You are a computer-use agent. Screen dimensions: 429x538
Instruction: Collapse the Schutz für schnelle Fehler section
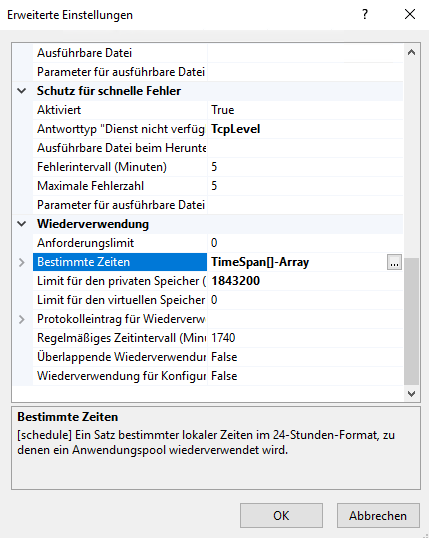[22, 91]
